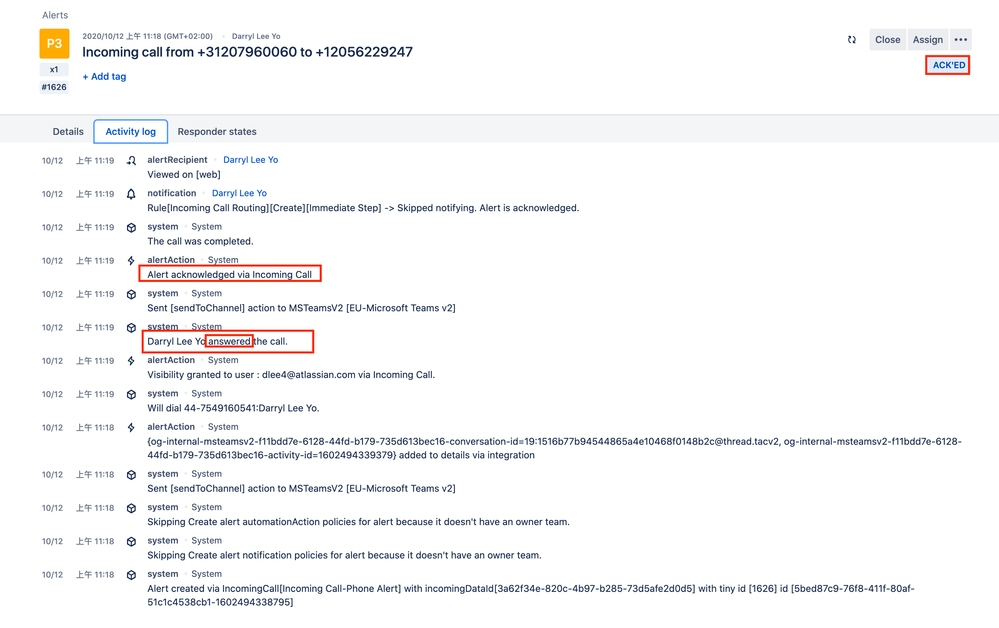Click the cube icon beside the alert created entry
999x628 pixels.
[x=131, y=574]
